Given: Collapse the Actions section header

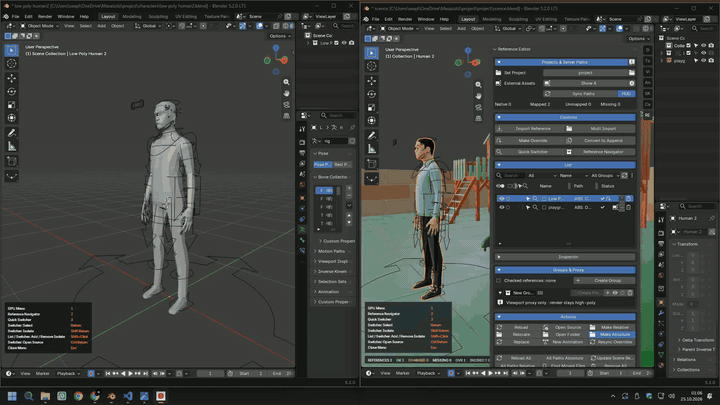Looking at the screenshot, I should pyautogui.click(x=565, y=317).
